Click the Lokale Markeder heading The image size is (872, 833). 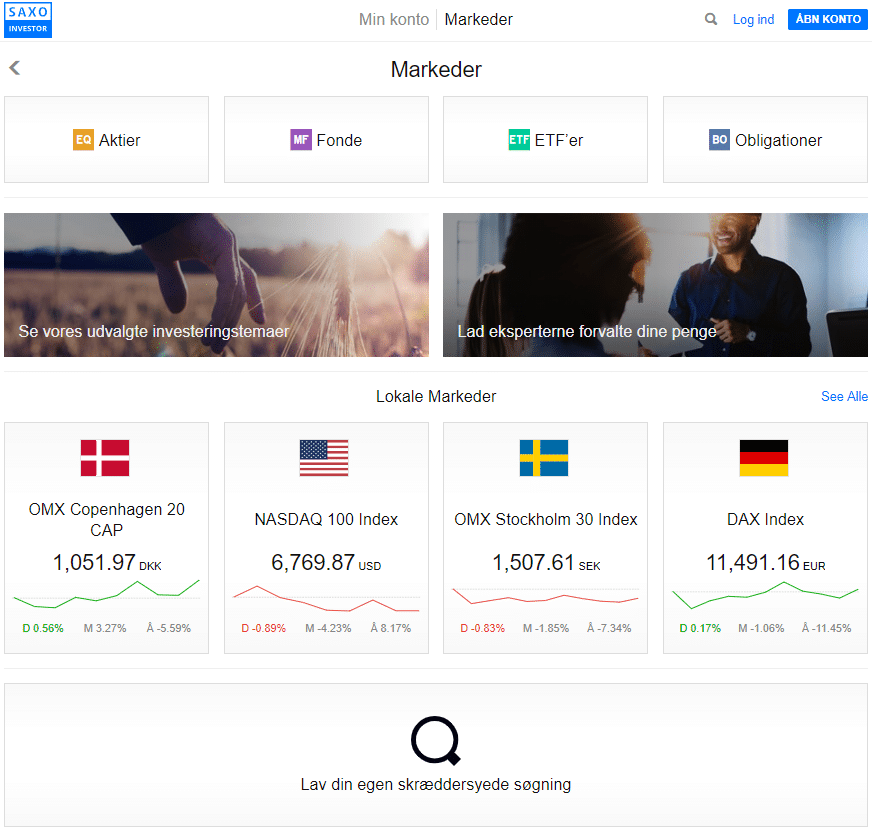tap(436, 396)
